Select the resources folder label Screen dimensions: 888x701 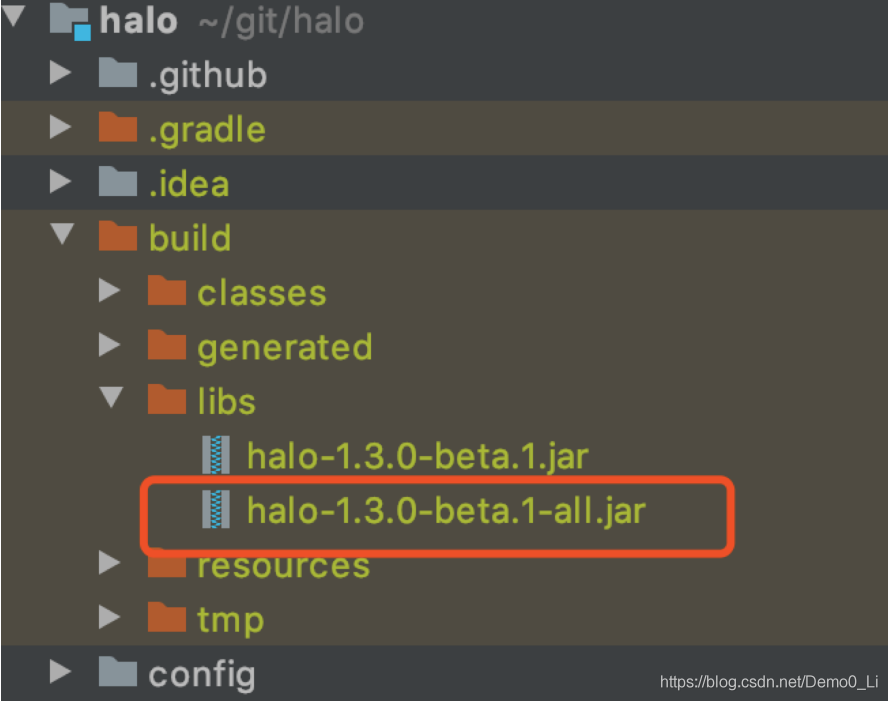click(x=284, y=566)
